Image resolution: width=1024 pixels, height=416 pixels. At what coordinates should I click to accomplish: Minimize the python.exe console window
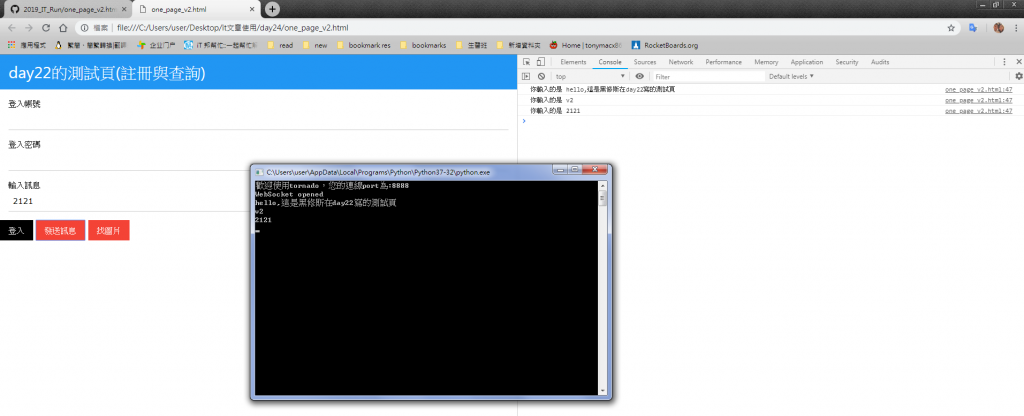(561, 169)
